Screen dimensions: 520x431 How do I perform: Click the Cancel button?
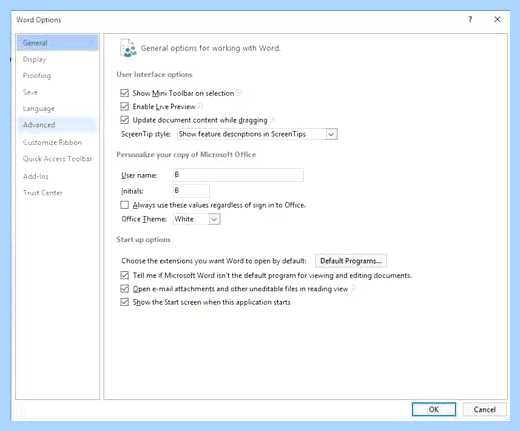tap(484, 409)
